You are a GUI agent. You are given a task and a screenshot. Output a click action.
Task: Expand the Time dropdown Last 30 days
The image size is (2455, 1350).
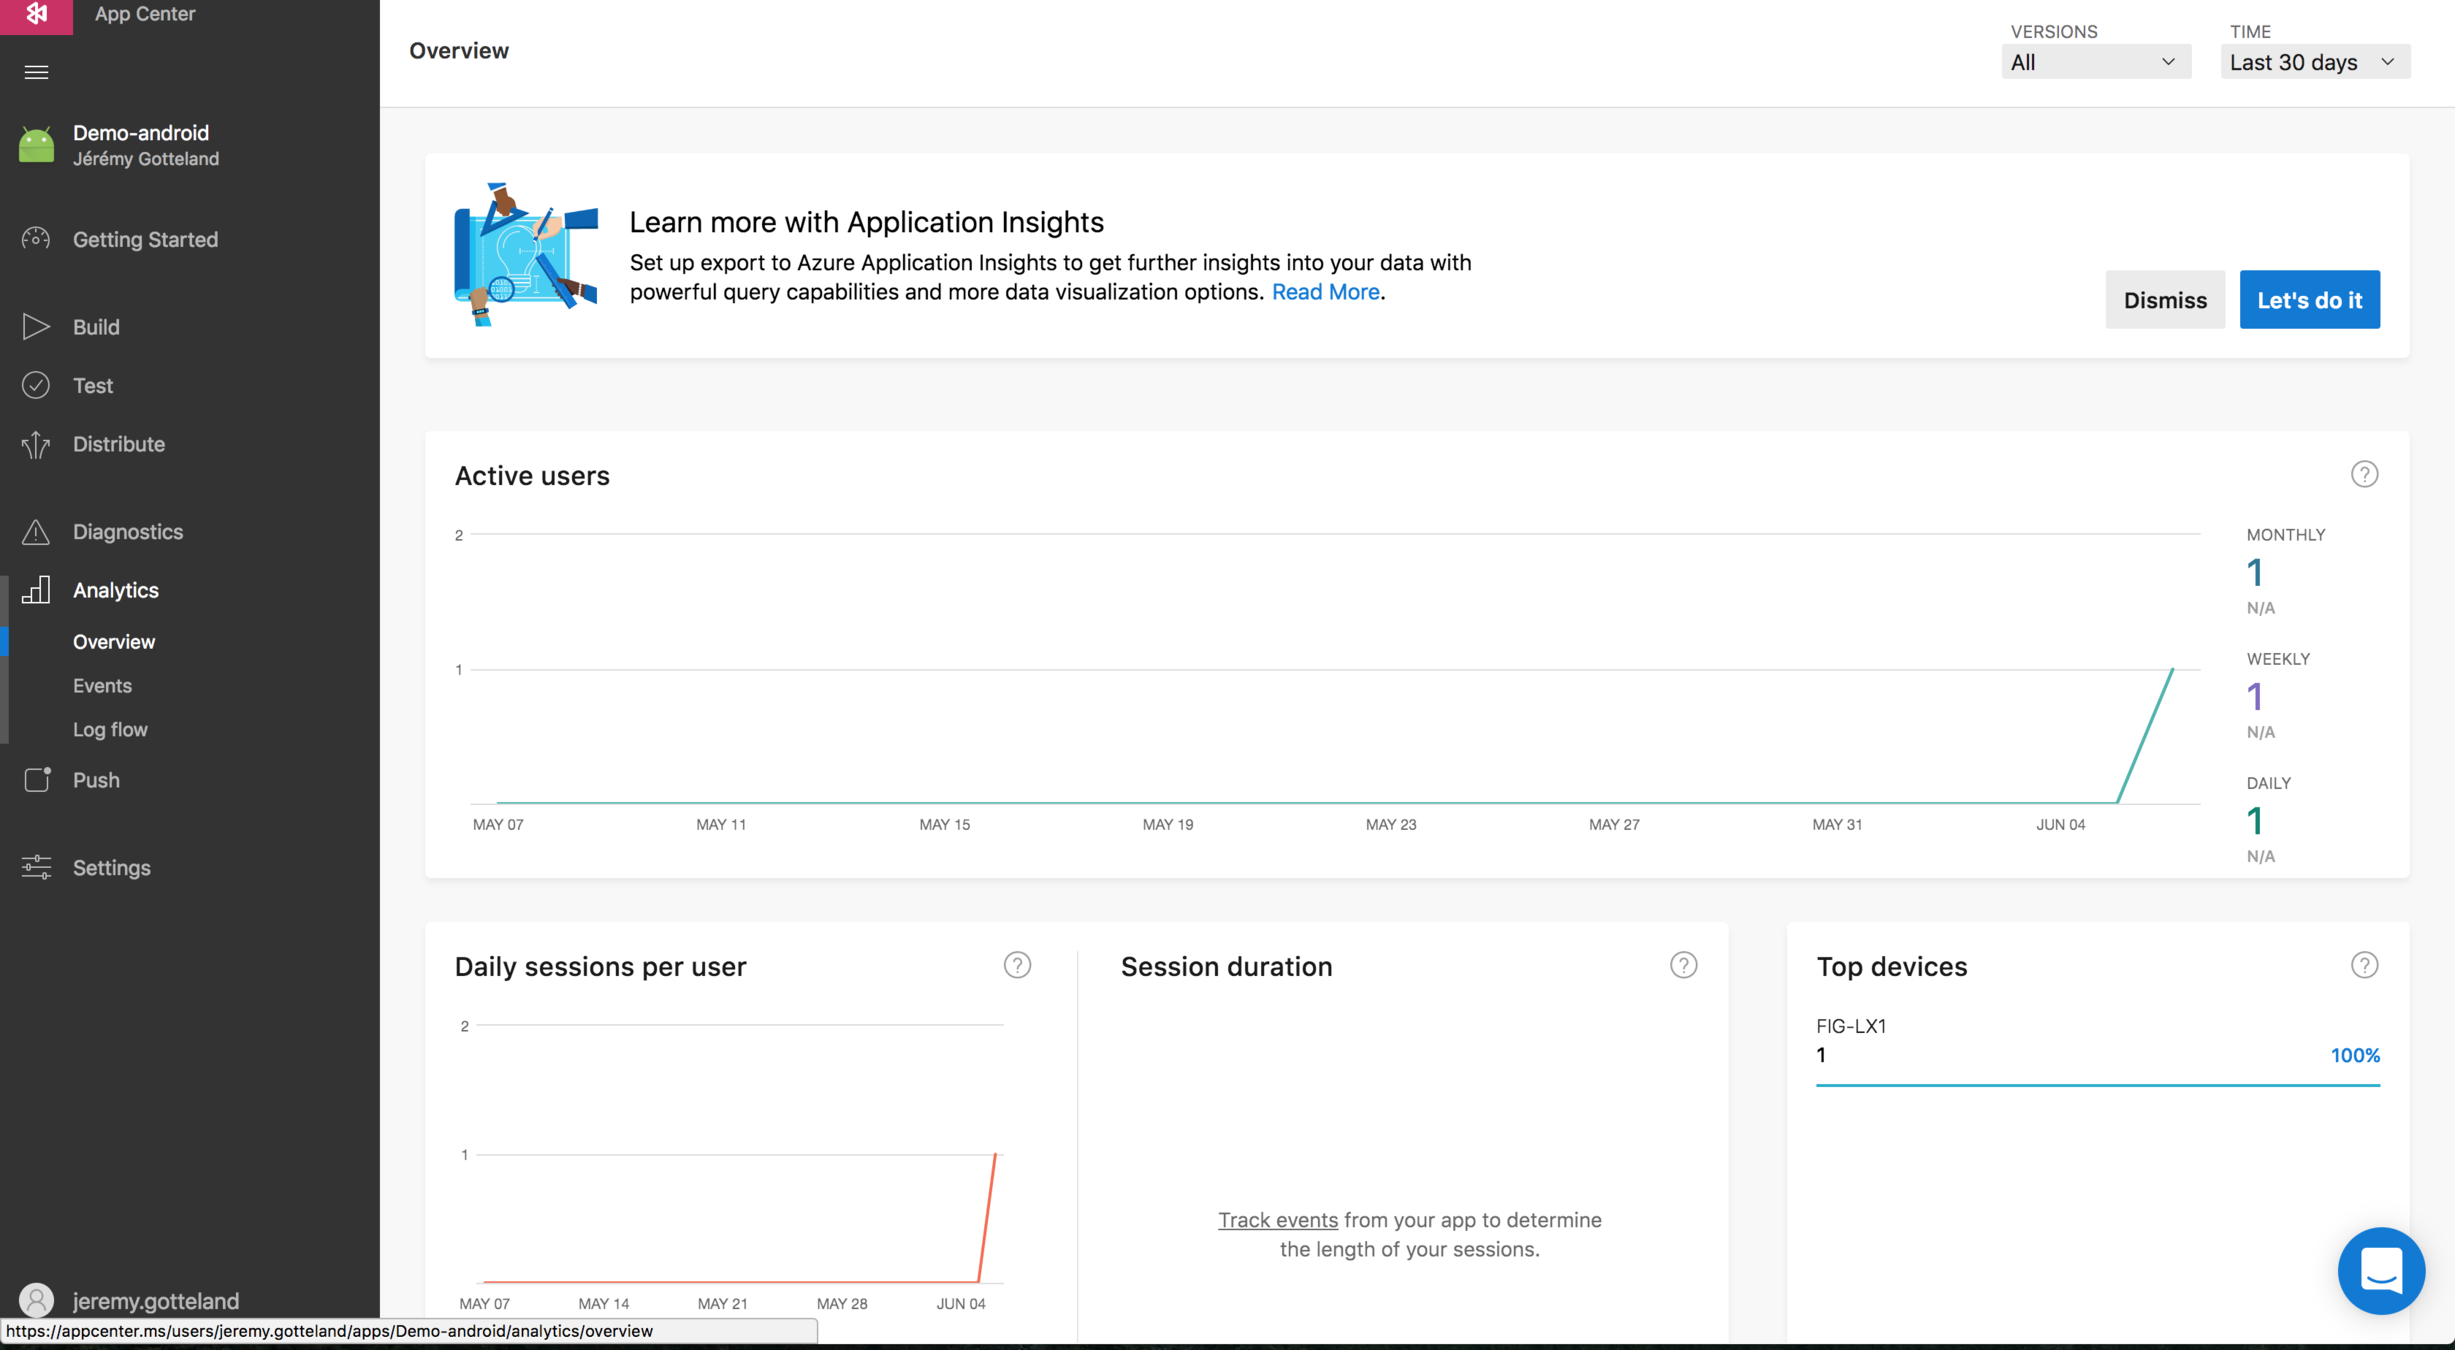tap(2314, 62)
